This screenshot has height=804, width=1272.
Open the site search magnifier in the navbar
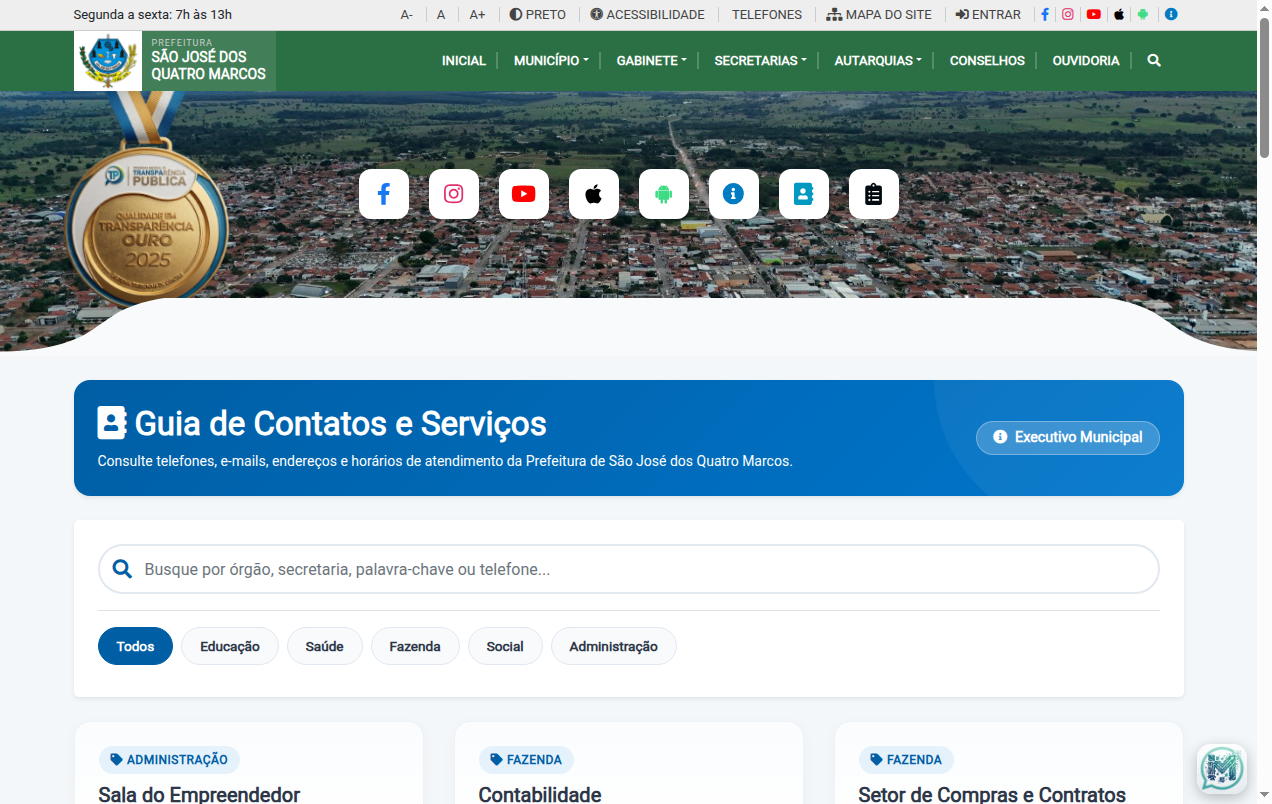1154,61
